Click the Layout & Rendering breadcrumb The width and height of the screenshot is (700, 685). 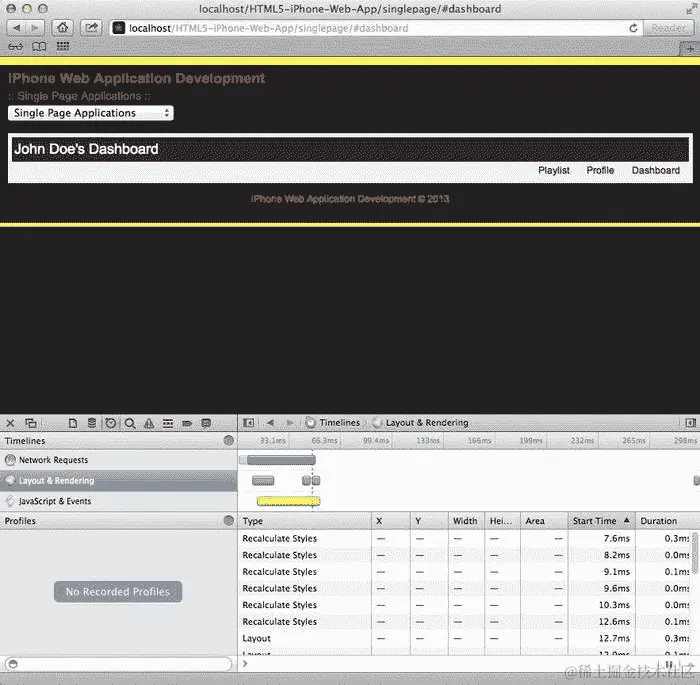click(x=421, y=422)
